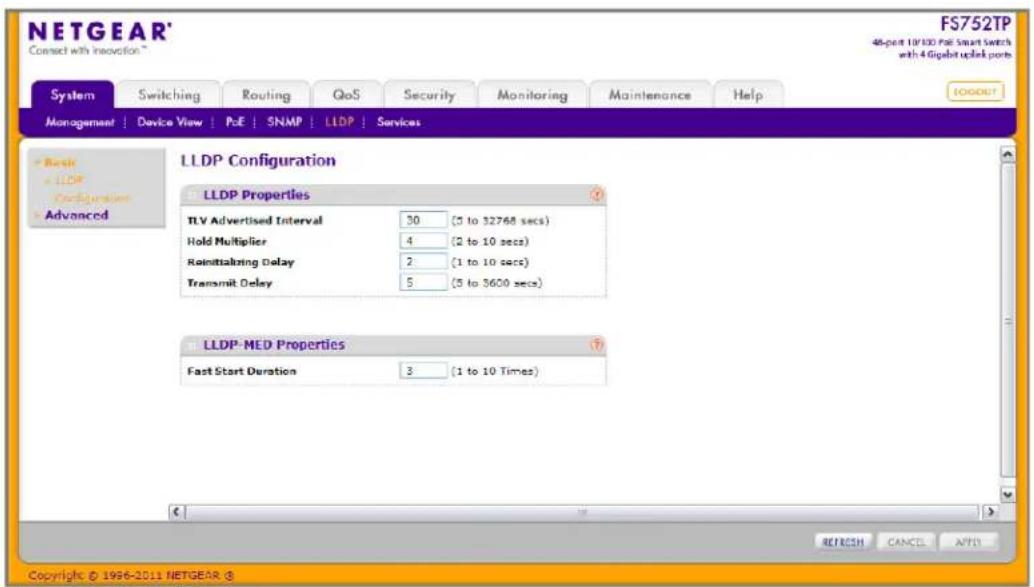The image size is (1034, 587).
Task: Collapse the Basic sidebar menu
Action: coord(59,162)
